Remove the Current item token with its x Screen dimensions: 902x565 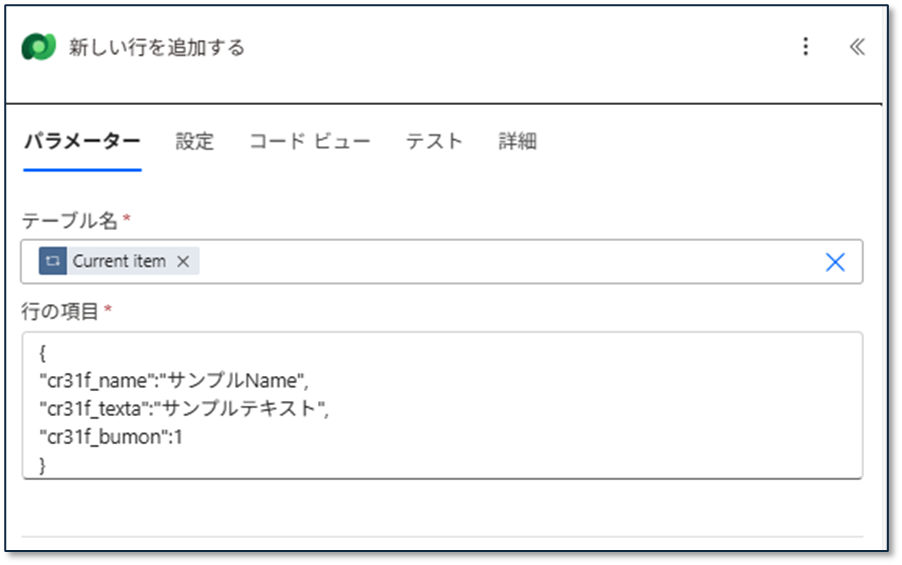(183, 261)
